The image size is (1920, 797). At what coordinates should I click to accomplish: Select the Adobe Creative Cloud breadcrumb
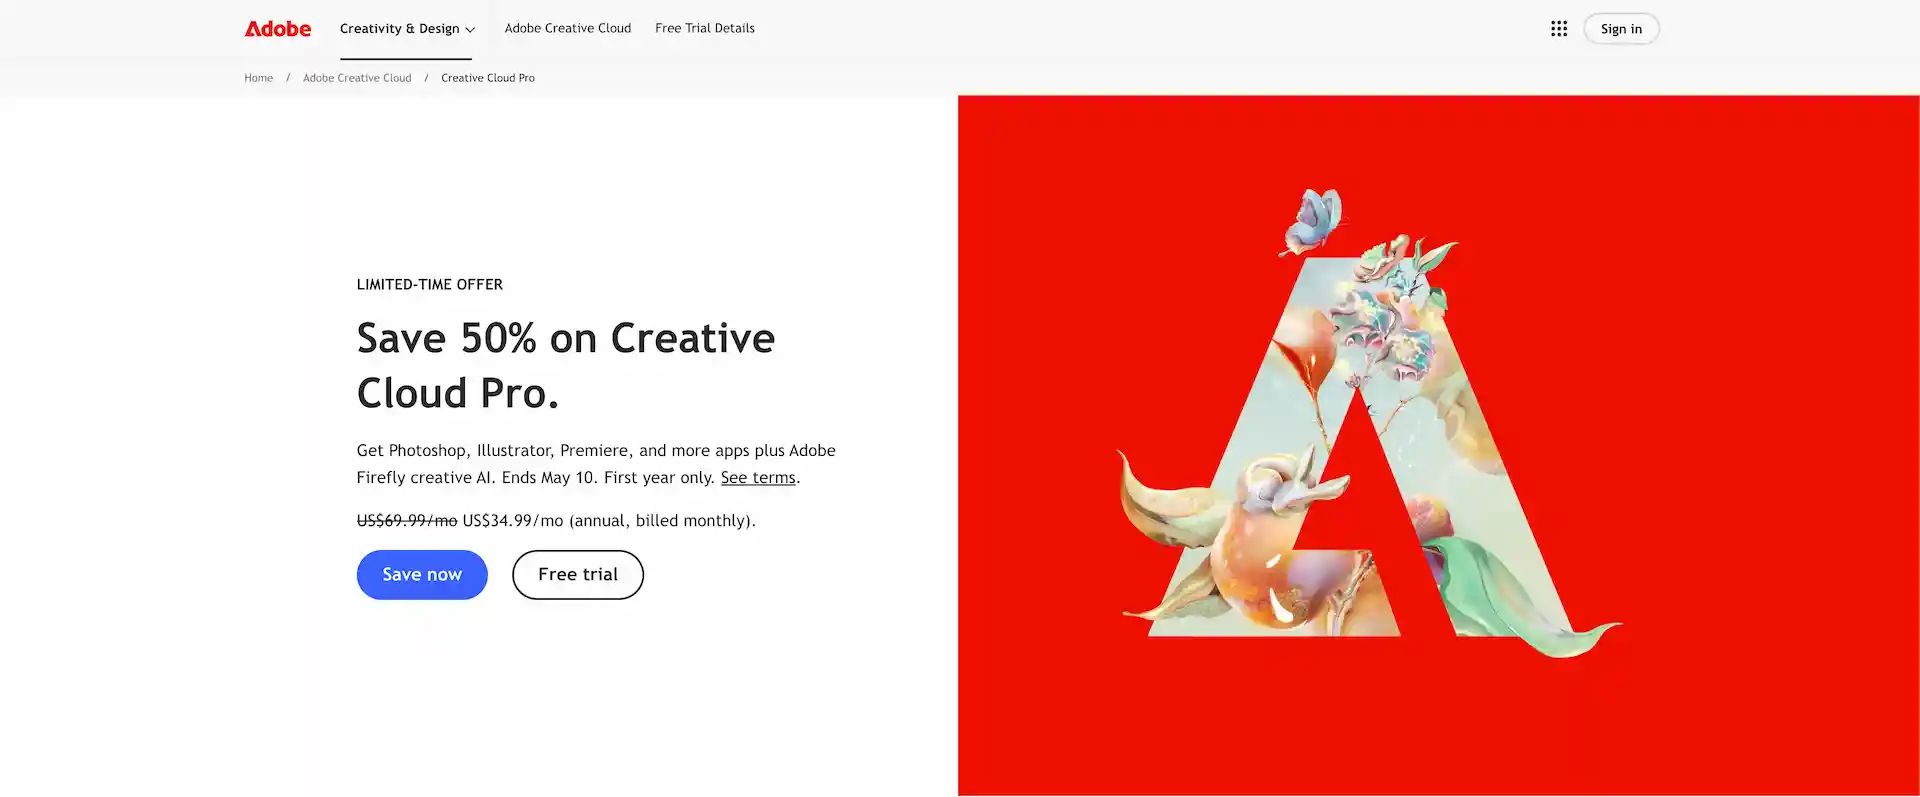pos(357,78)
